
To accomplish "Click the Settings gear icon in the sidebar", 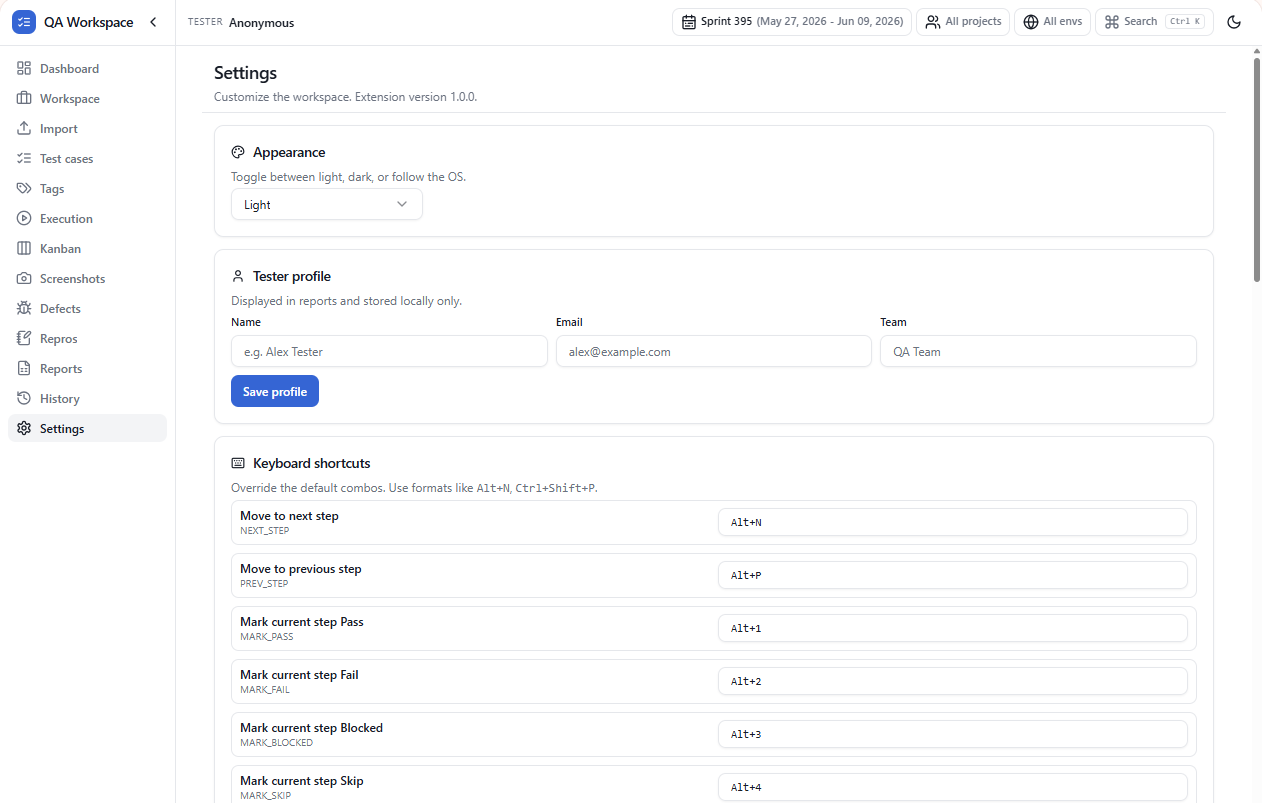I will 24,429.
